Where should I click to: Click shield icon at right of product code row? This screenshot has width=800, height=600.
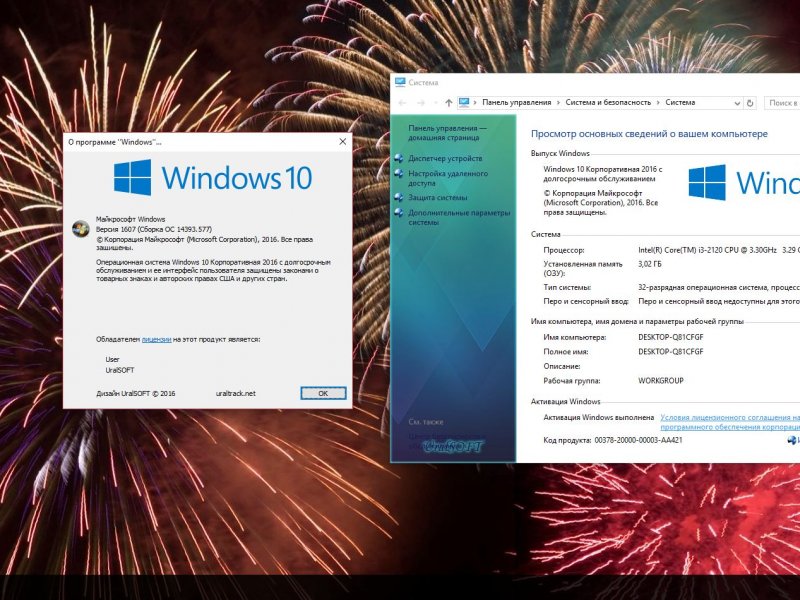click(x=792, y=440)
